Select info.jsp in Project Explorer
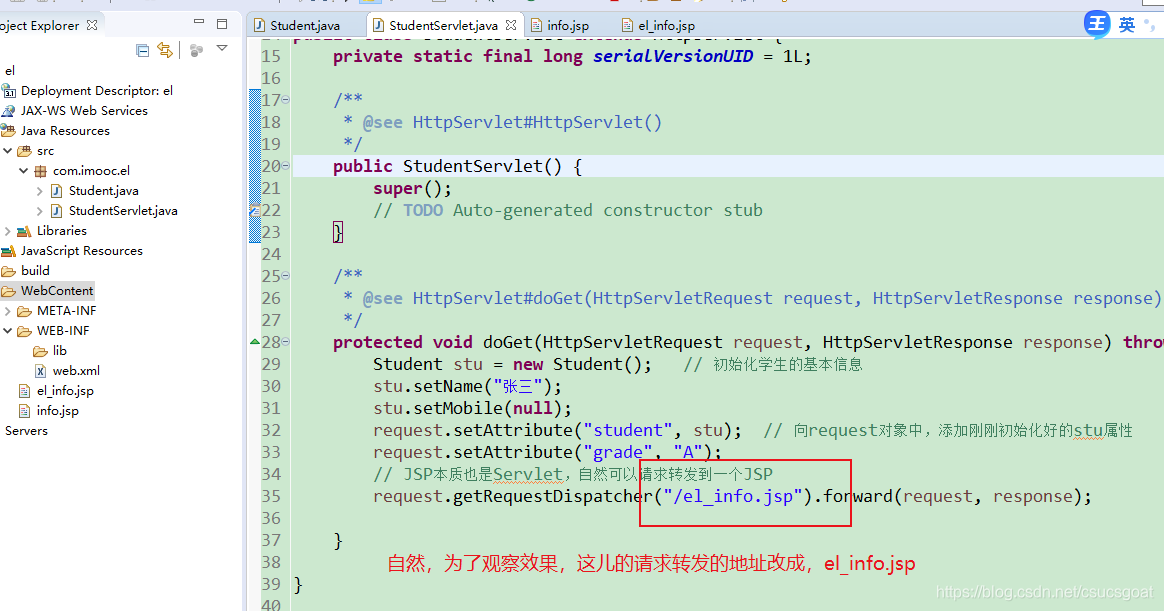The width and height of the screenshot is (1164, 611). tap(57, 411)
